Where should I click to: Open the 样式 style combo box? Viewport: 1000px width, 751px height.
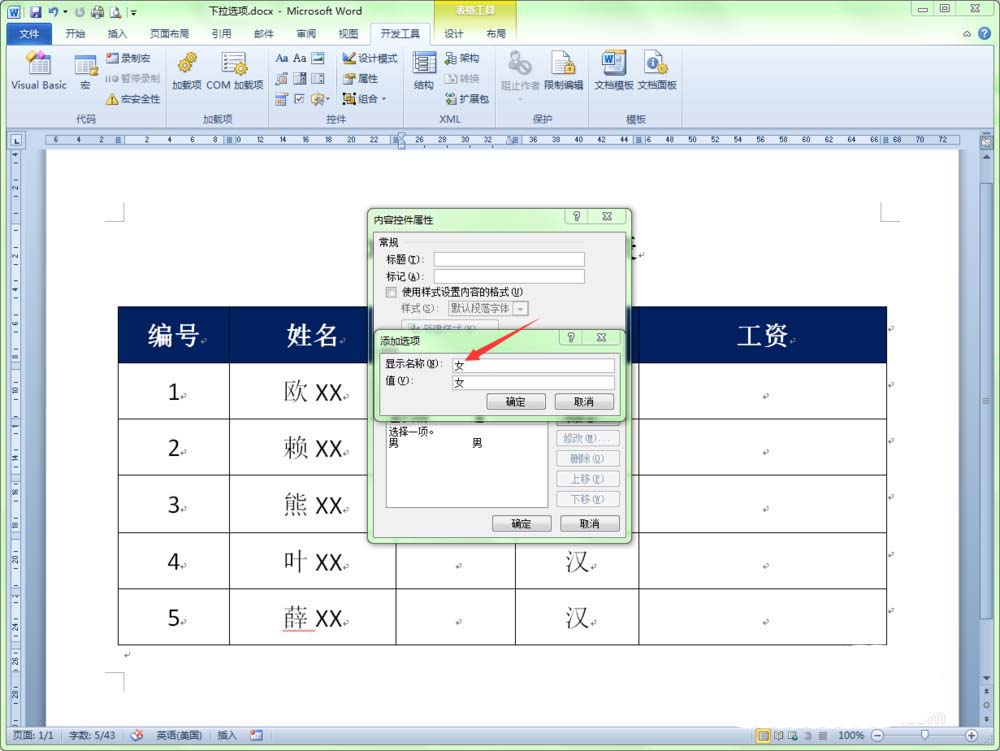tap(488, 309)
